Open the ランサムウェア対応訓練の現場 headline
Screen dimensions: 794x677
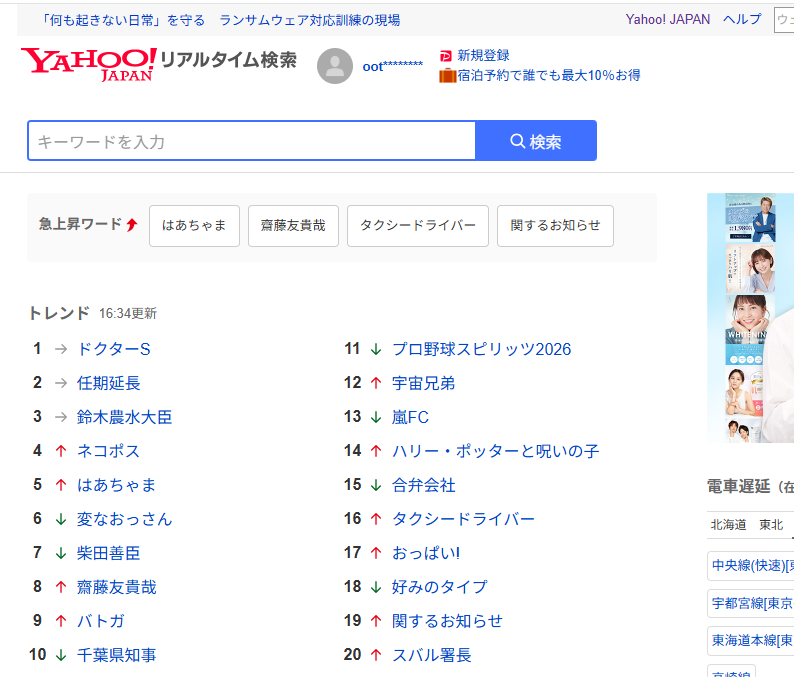[309, 20]
